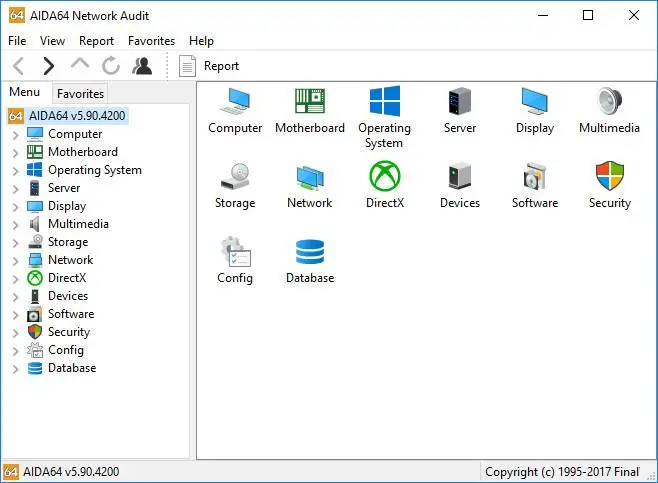Select Motherboard in the sidebar tree
The width and height of the screenshot is (658, 483).
(x=83, y=152)
